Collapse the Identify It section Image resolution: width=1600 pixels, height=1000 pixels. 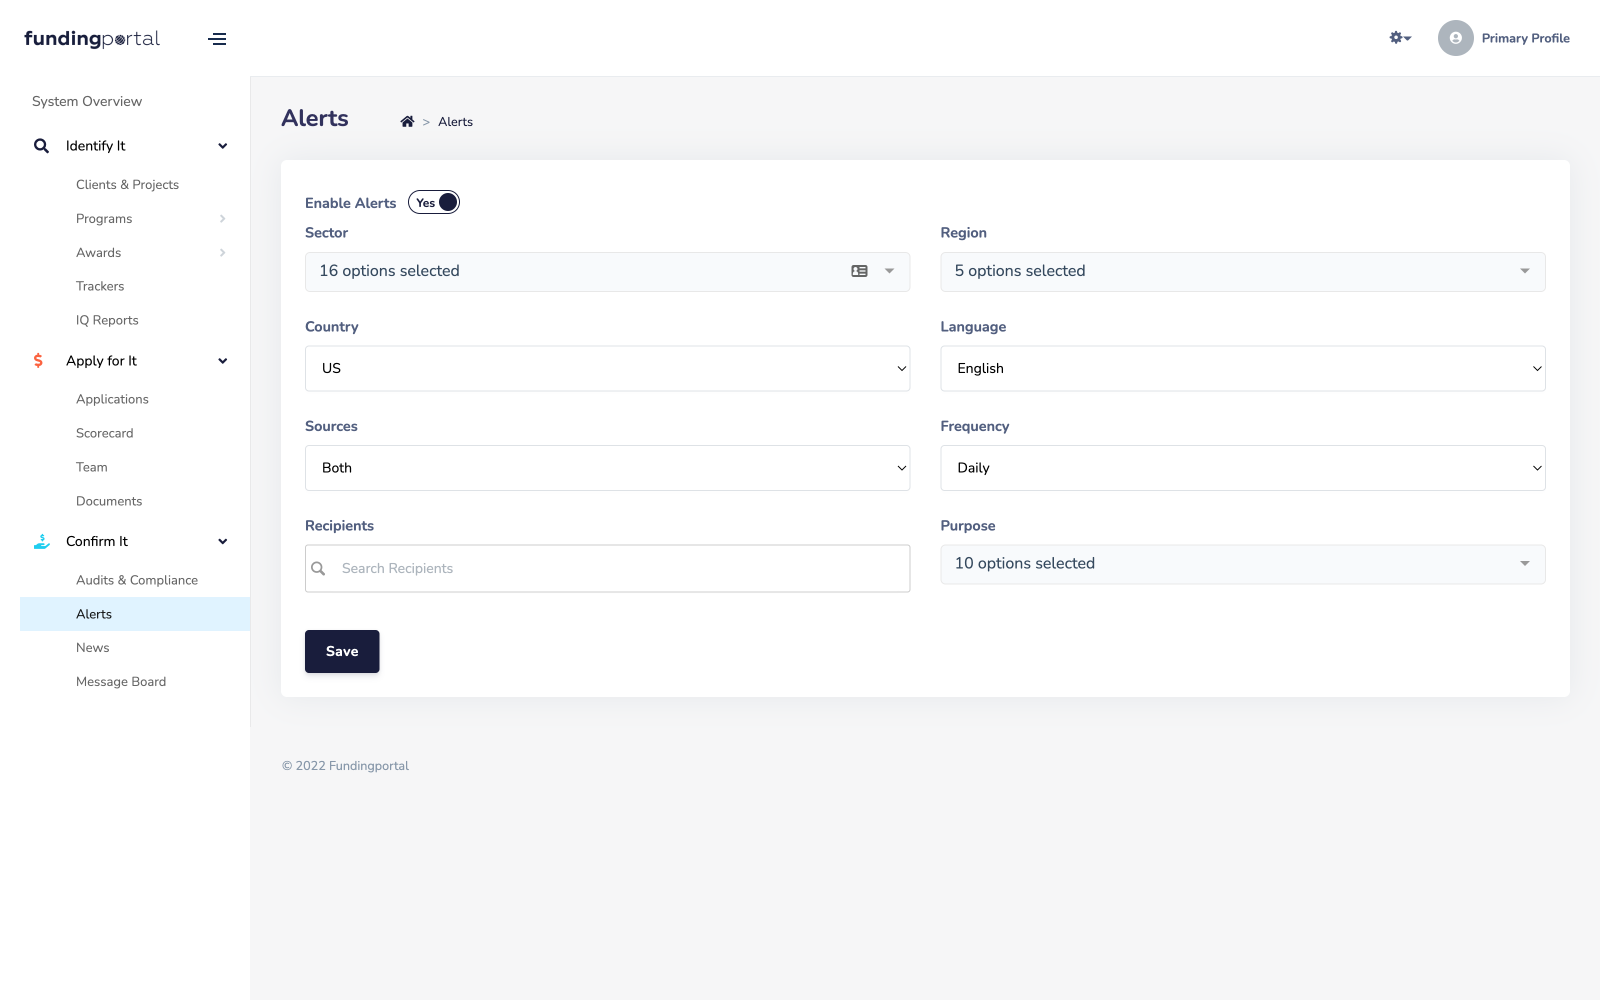pos(222,145)
